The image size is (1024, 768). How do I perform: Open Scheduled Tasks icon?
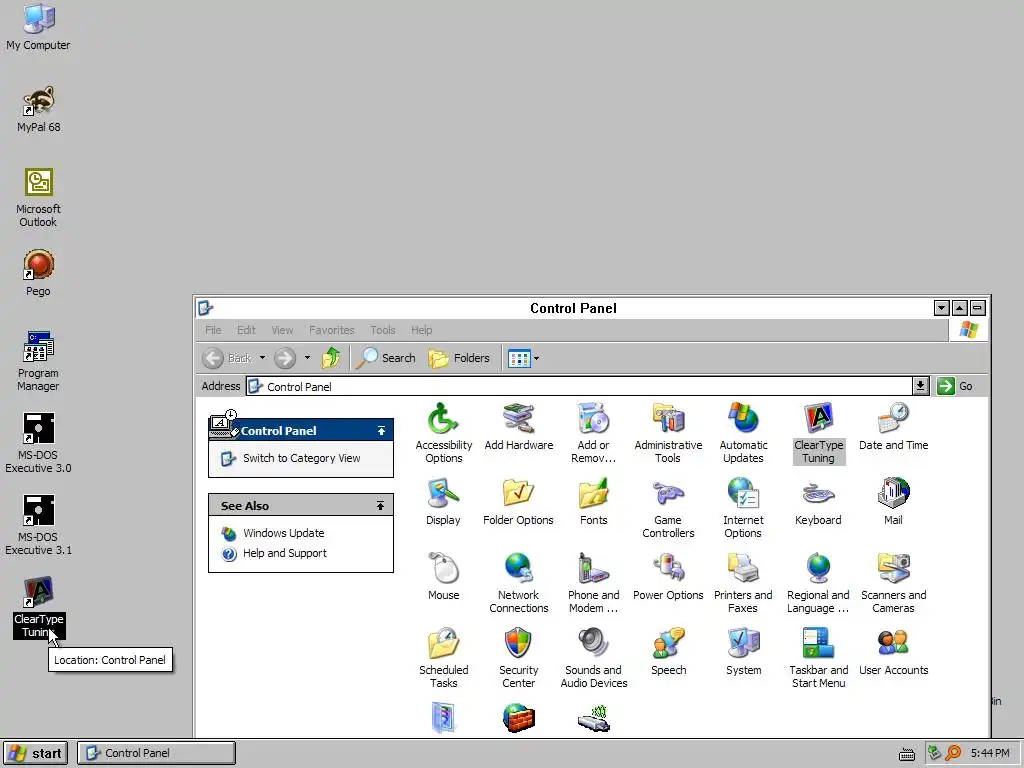(x=443, y=658)
